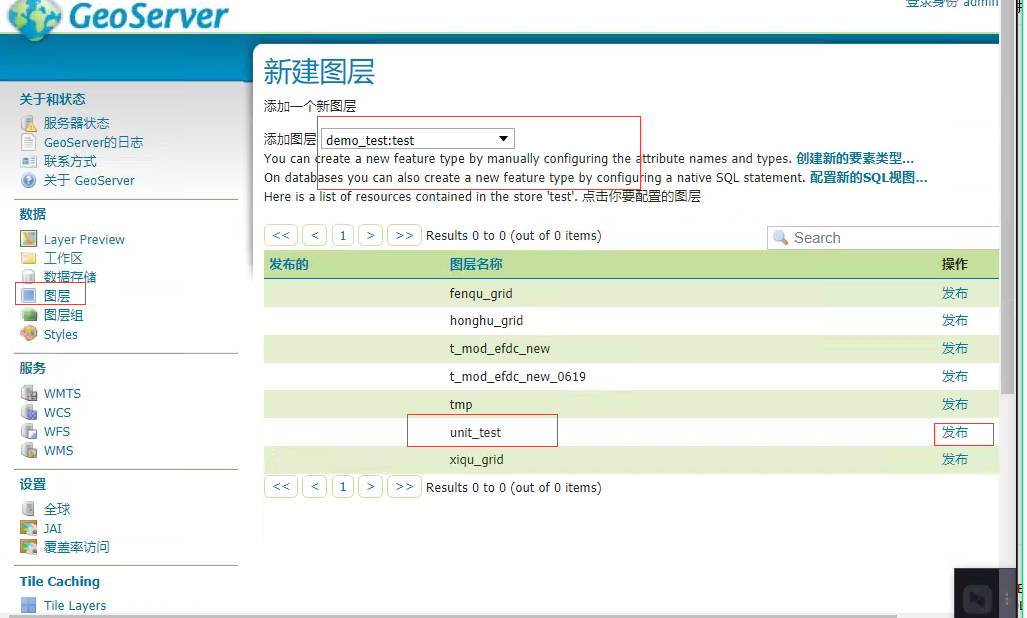Screen dimensions: 1027x618
Task: Click the GeoServer log document icon
Action: click(x=29, y=142)
